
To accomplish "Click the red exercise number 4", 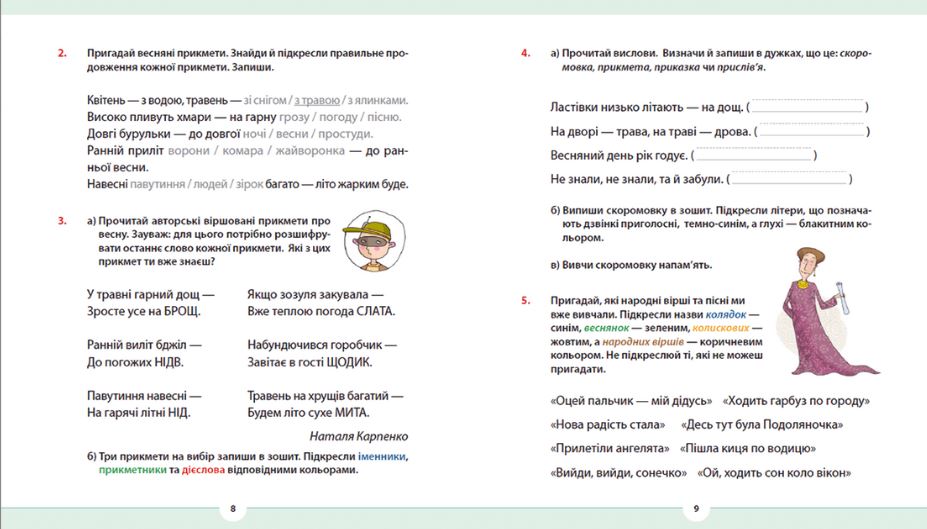I will pyautogui.click(x=525, y=53).
